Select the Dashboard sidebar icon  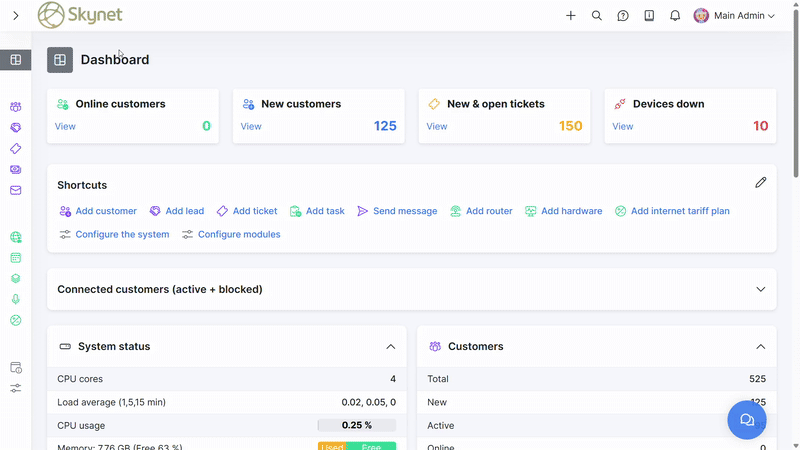click(16, 60)
